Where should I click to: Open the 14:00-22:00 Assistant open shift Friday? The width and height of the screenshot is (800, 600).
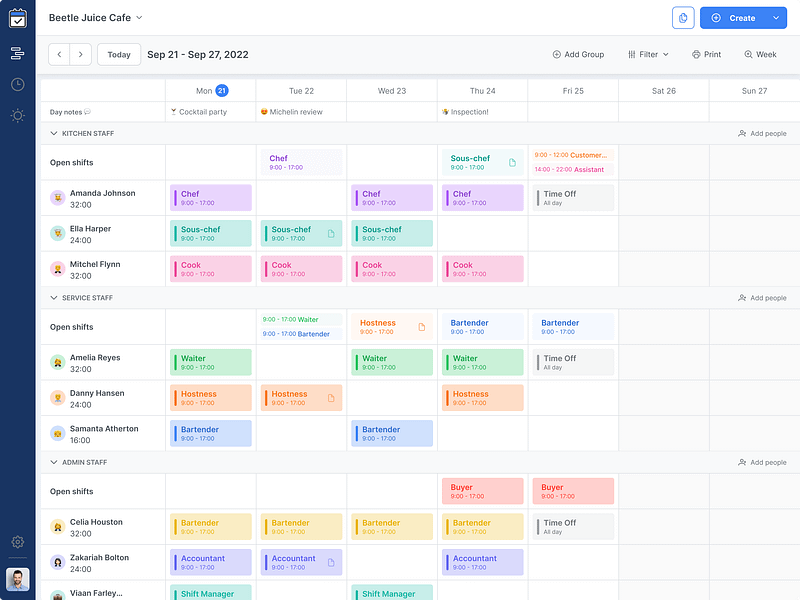click(573, 169)
